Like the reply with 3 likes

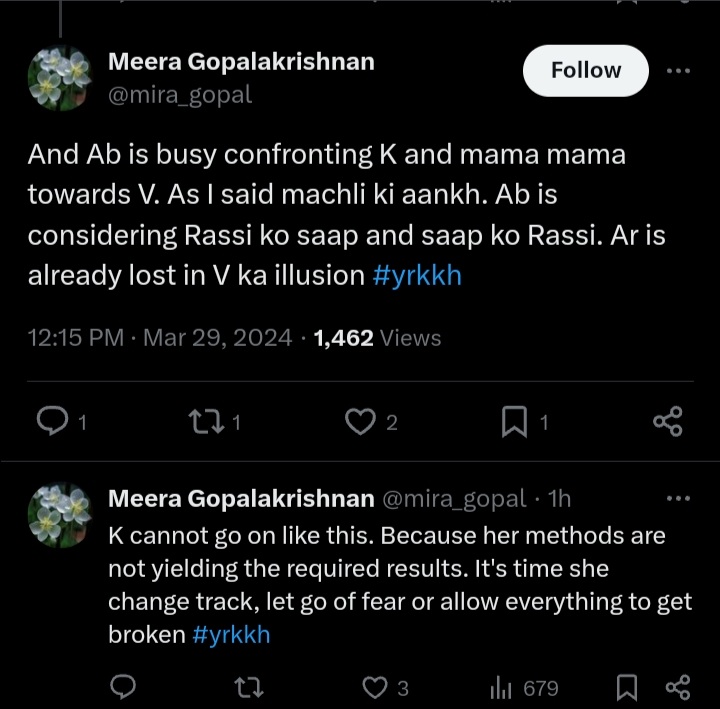pos(374,687)
